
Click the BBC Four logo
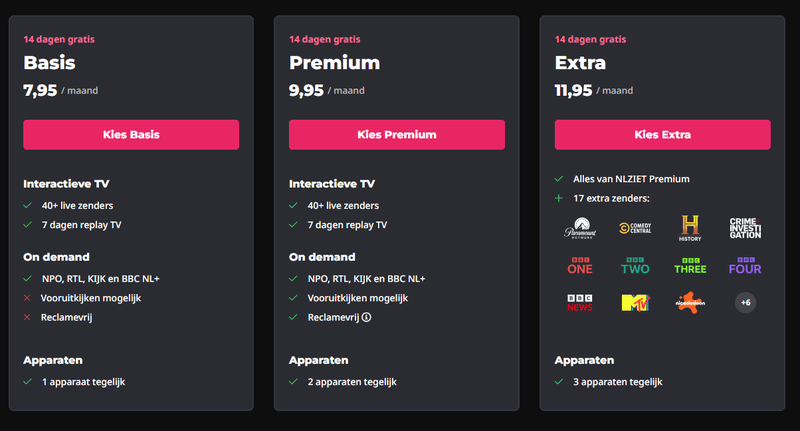745,266
